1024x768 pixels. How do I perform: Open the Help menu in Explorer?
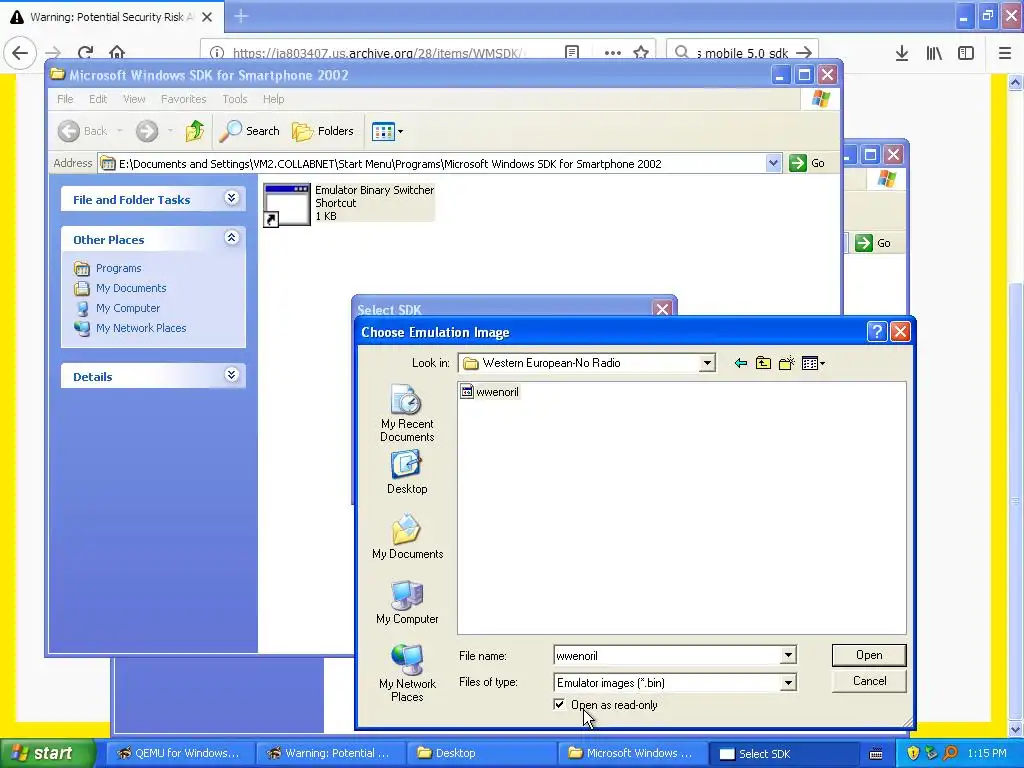pos(274,99)
